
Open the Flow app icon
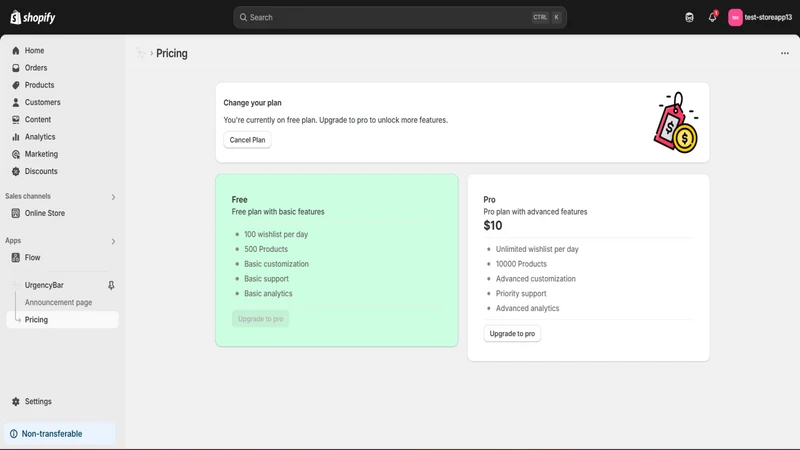16,258
